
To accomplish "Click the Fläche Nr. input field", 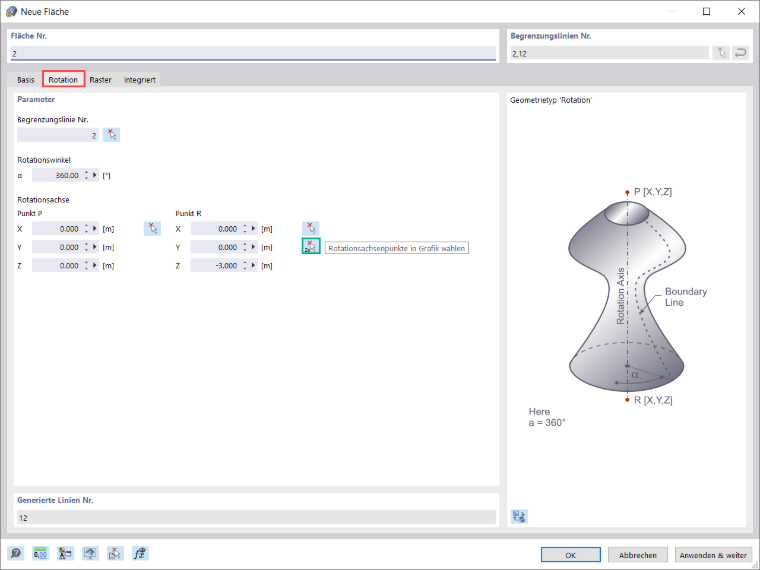I will click(253, 53).
